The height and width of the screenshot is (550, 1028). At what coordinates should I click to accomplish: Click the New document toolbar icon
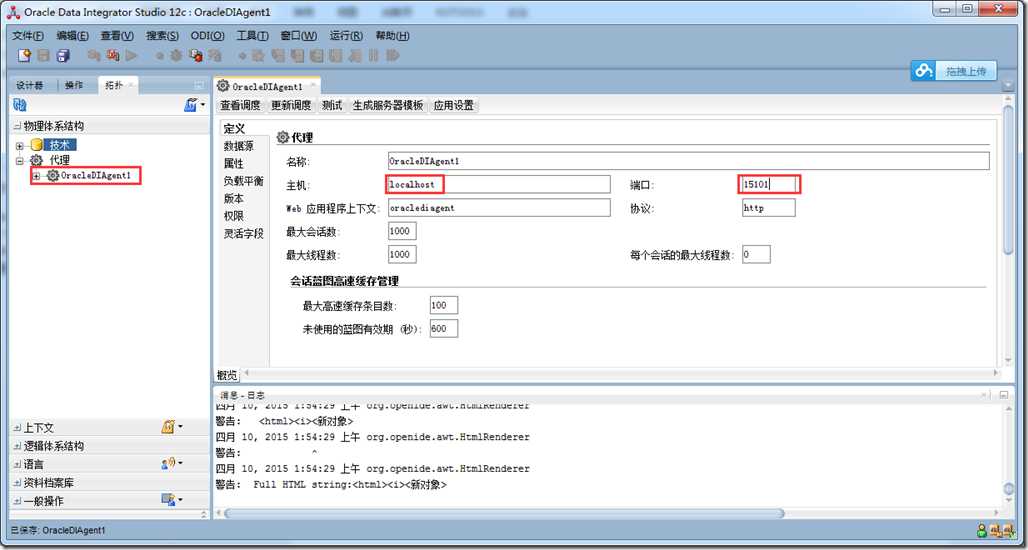point(24,56)
